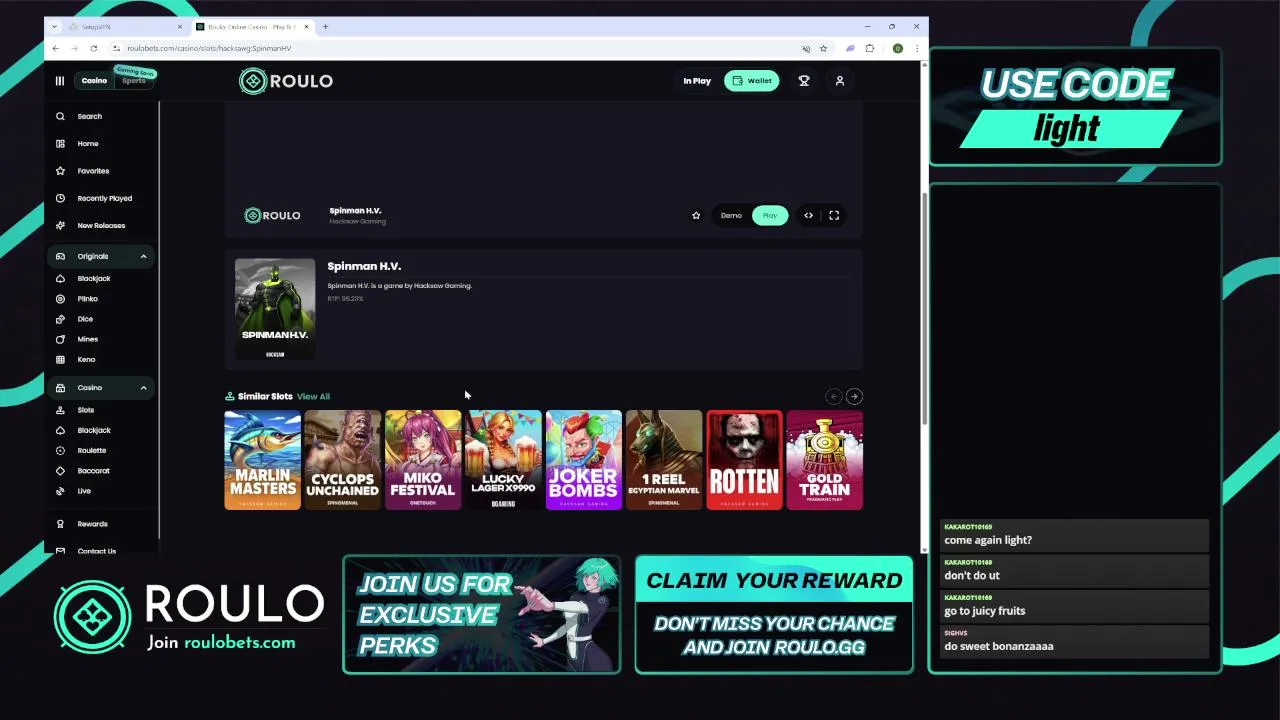Viewport: 1280px width, 720px height.
Task: Click the ROULO header logo
Action: (x=286, y=81)
